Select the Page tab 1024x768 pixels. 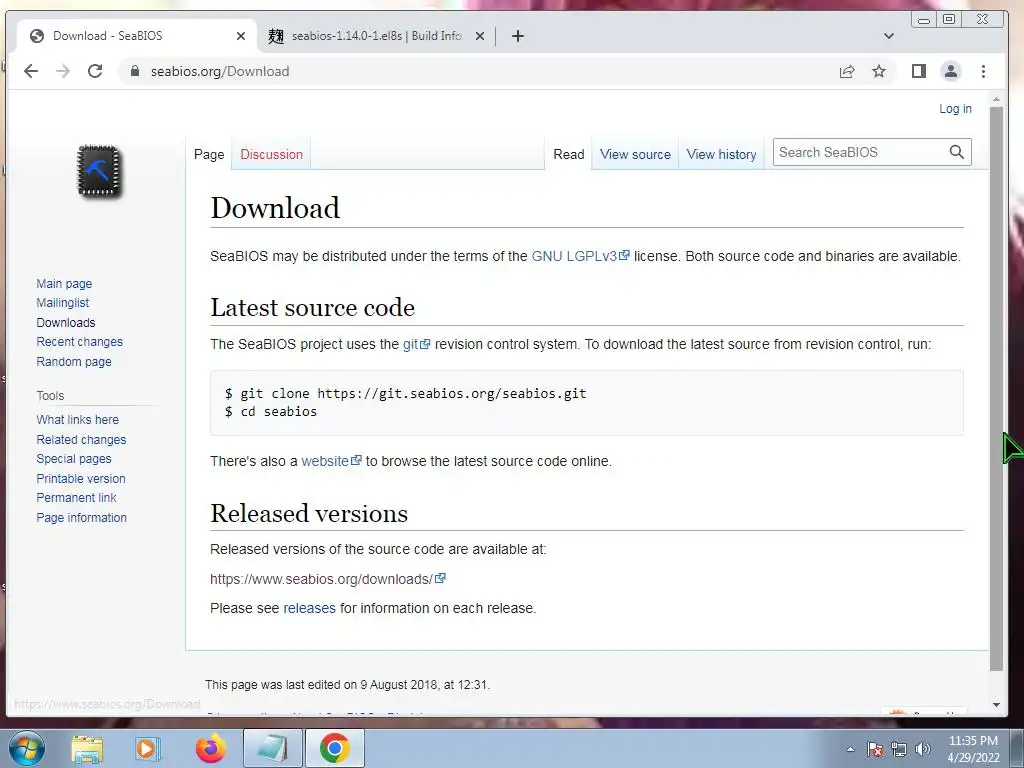pos(209,155)
